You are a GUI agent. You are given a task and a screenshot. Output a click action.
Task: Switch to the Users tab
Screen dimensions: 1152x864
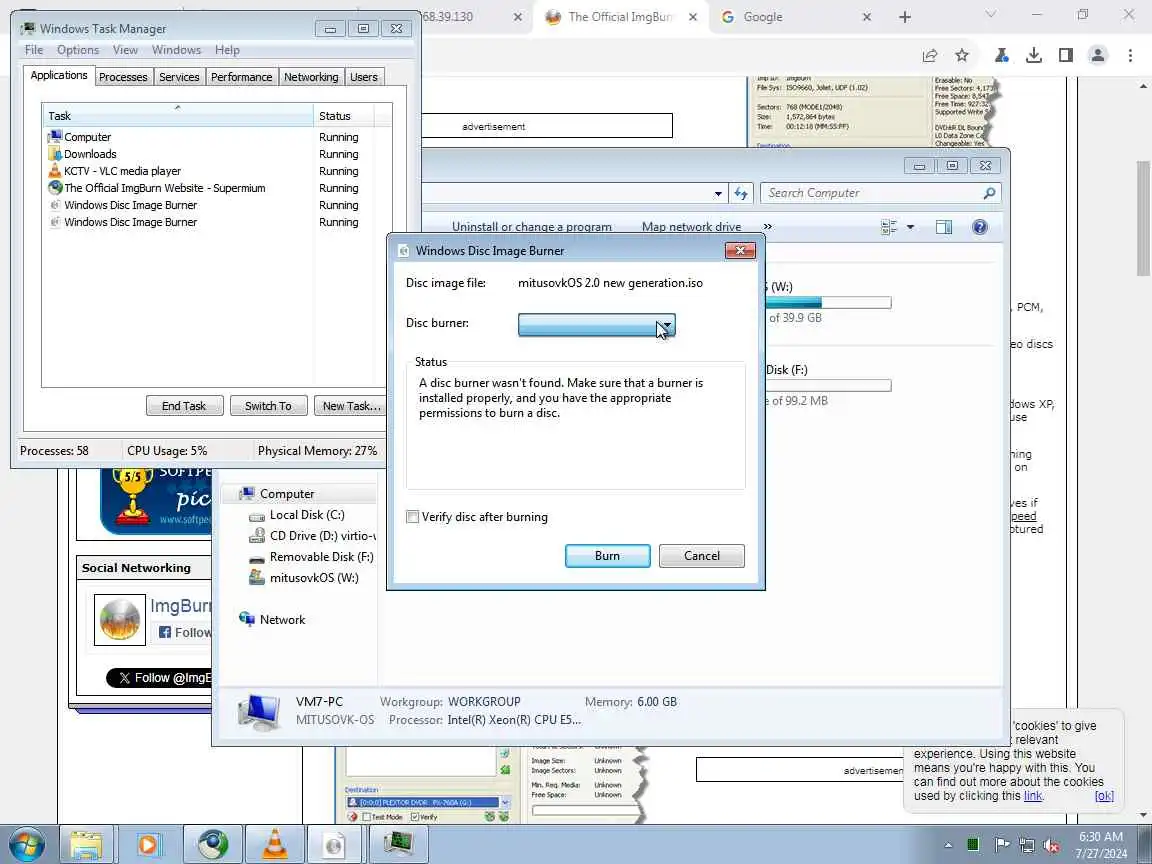364,77
